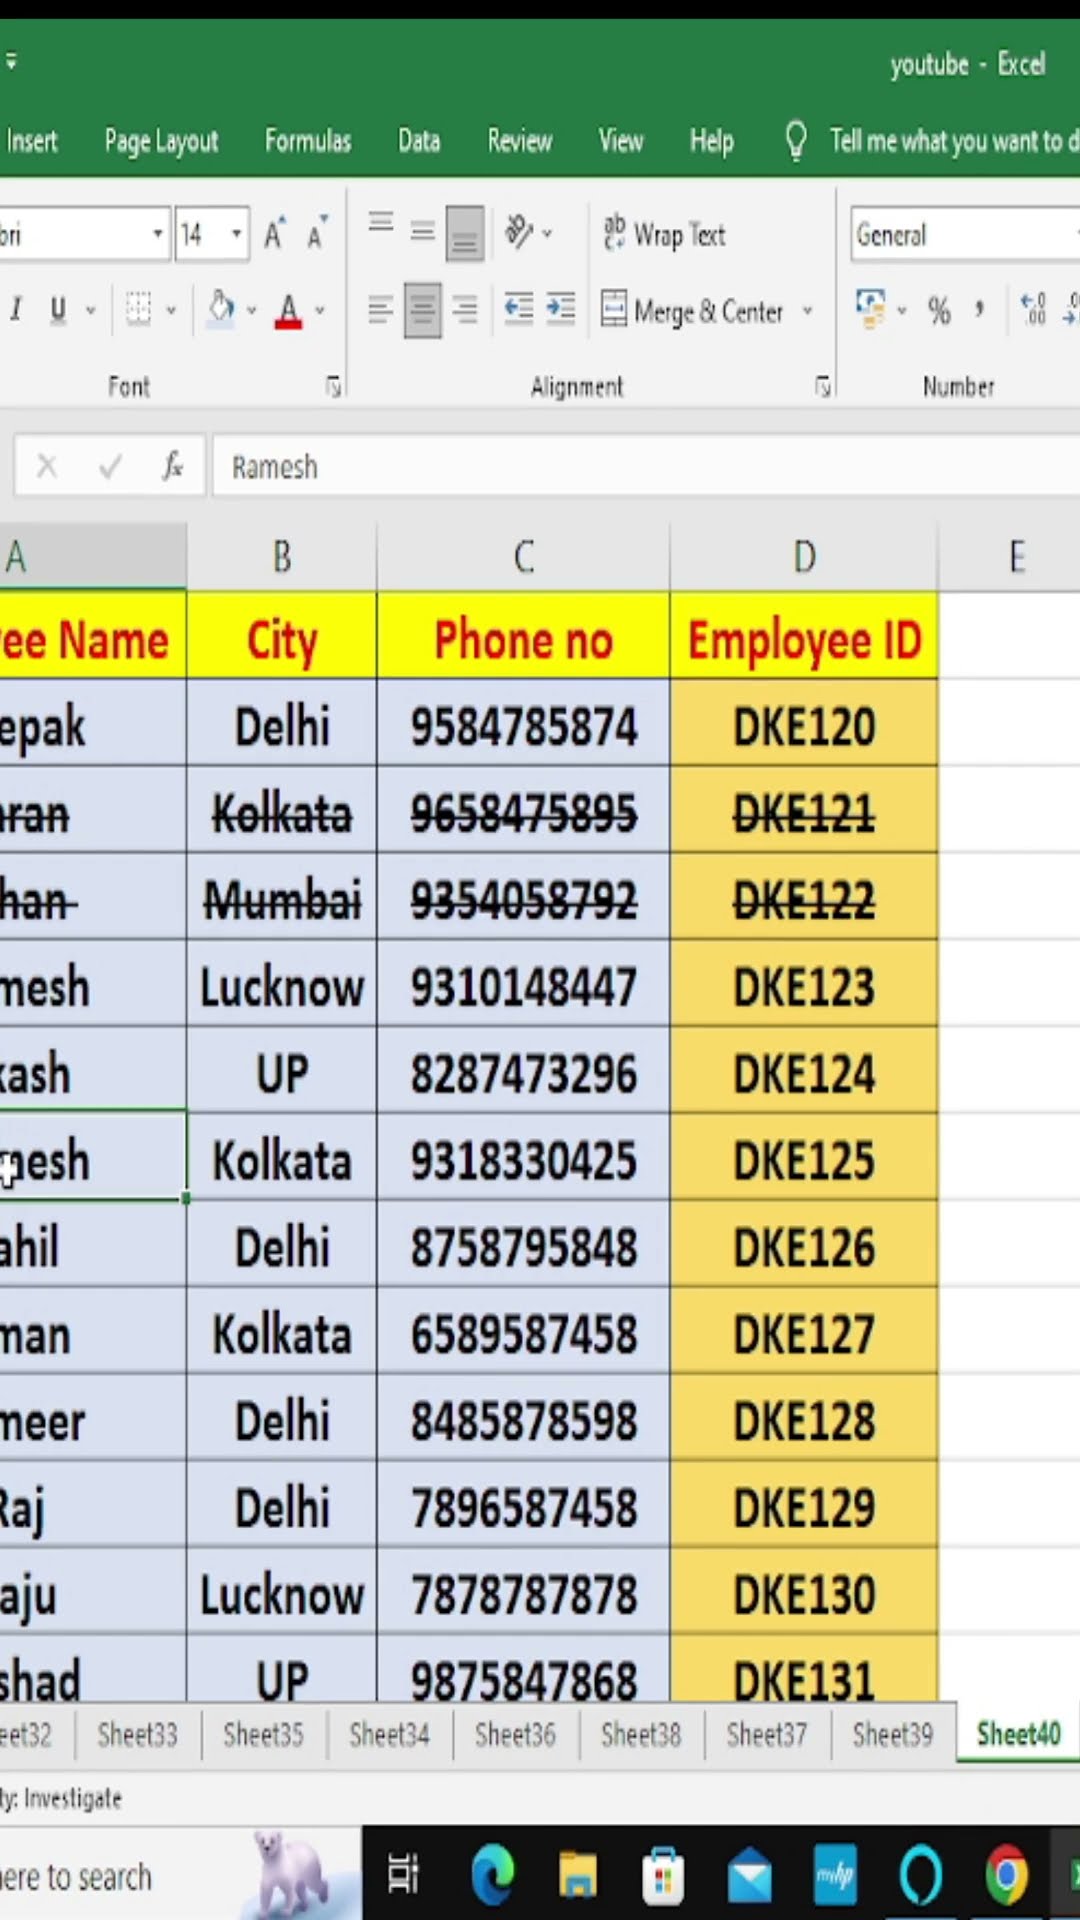Toggle bottom align button
The width and height of the screenshot is (1080, 1920).
click(x=464, y=232)
